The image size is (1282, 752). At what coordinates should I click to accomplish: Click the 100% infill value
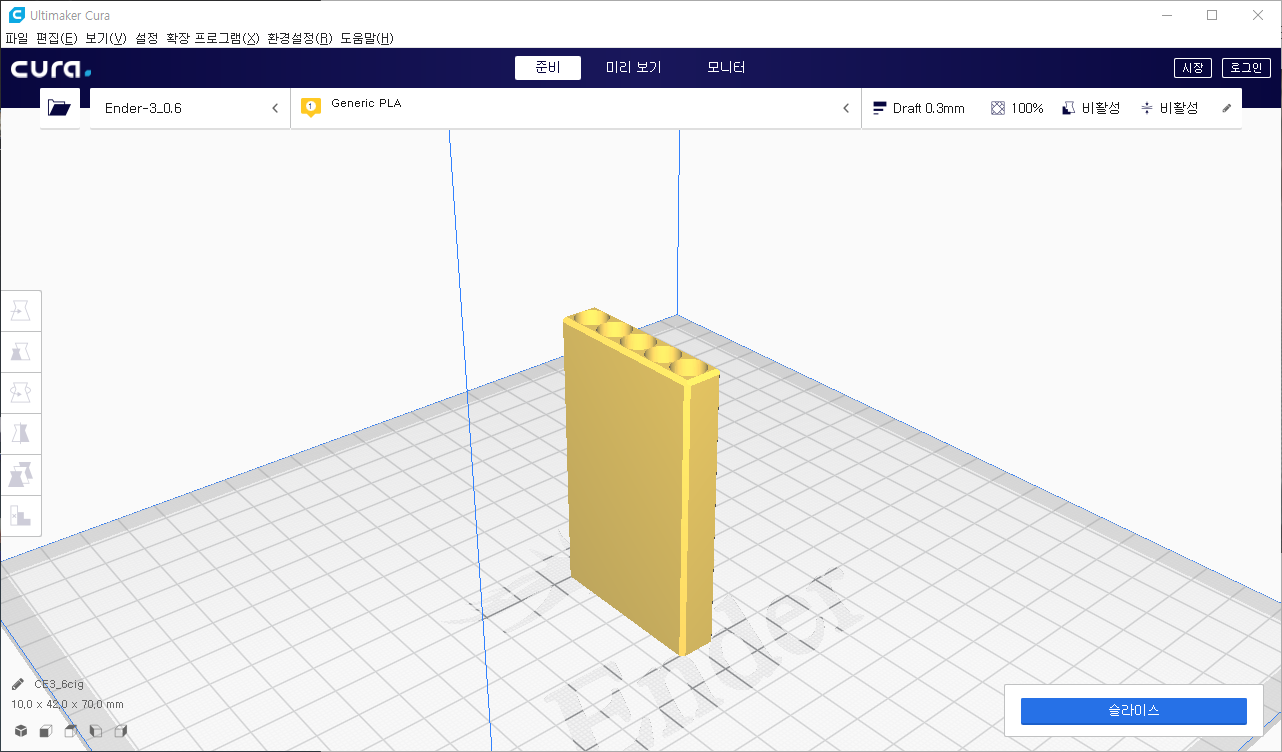(1027, 108)
